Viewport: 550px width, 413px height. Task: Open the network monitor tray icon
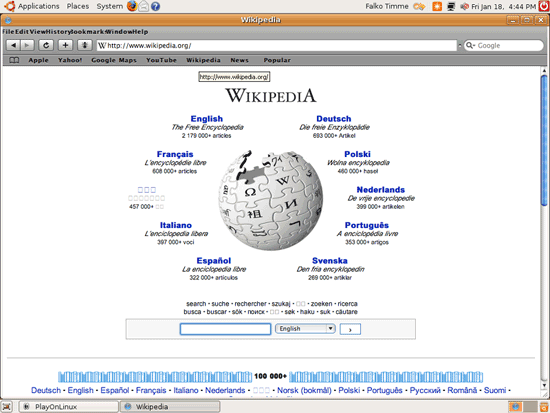pos(451,6)
